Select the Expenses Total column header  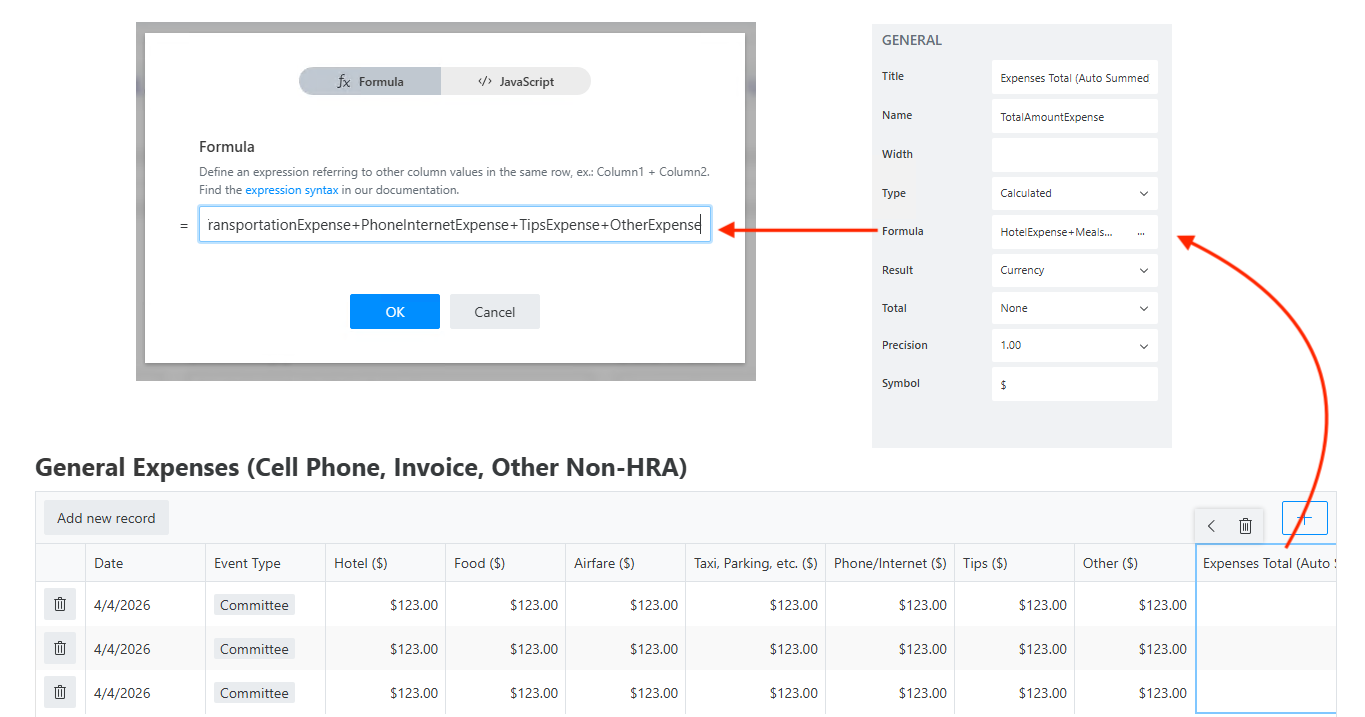[1266, 563]
